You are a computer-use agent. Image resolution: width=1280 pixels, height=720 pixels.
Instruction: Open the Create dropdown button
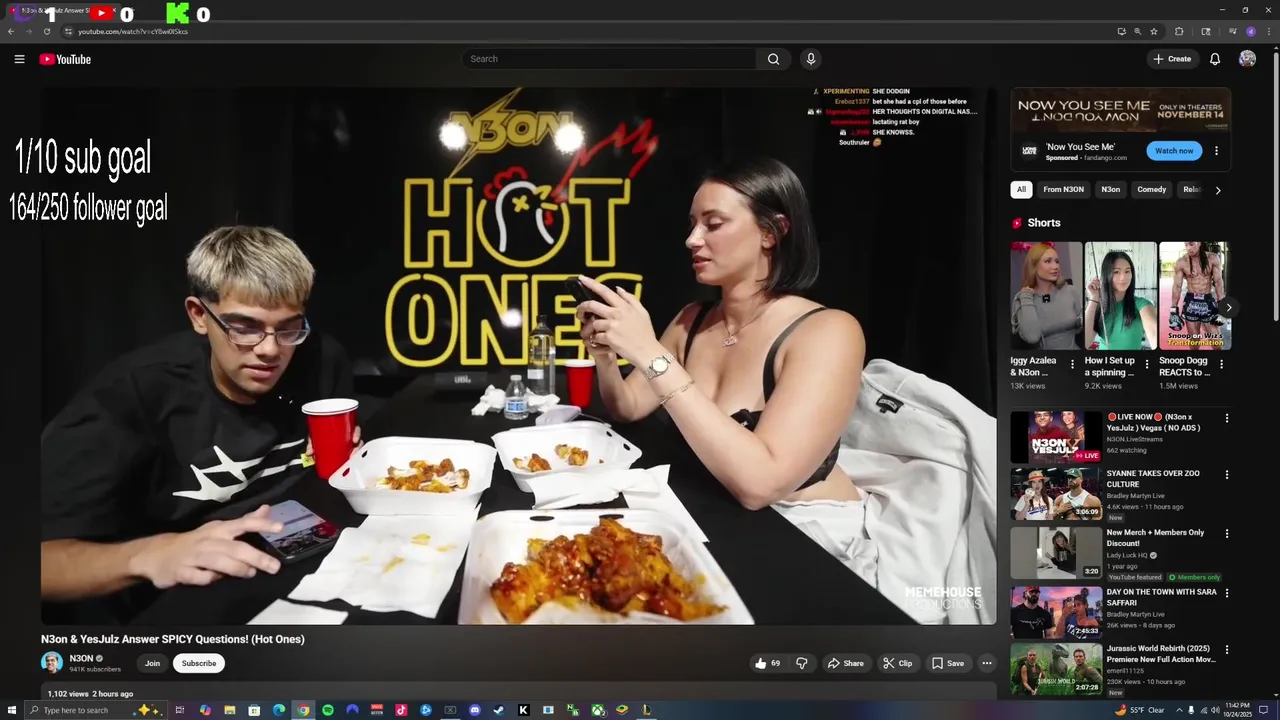coord(1173,59)
